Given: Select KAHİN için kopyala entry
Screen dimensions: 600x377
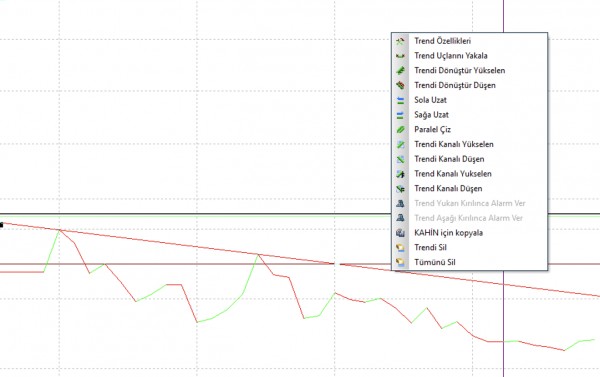Looking at the screenshot, I should (x=469, y=233).
